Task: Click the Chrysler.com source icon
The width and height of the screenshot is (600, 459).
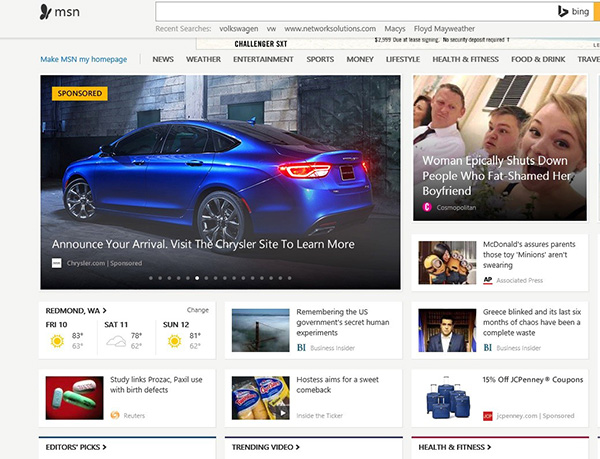Action: 57,263
